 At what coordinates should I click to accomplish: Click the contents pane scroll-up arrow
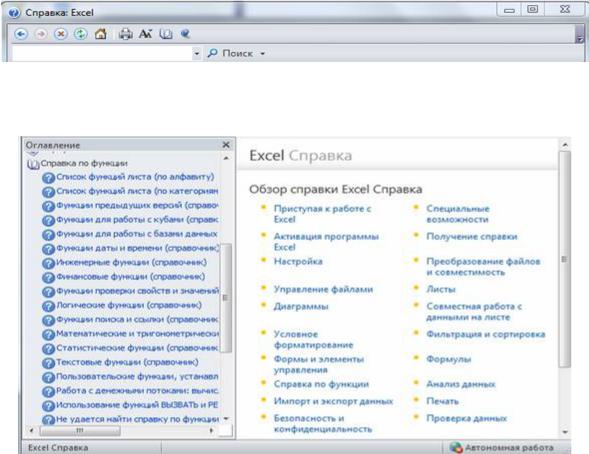tap(226, 158)
